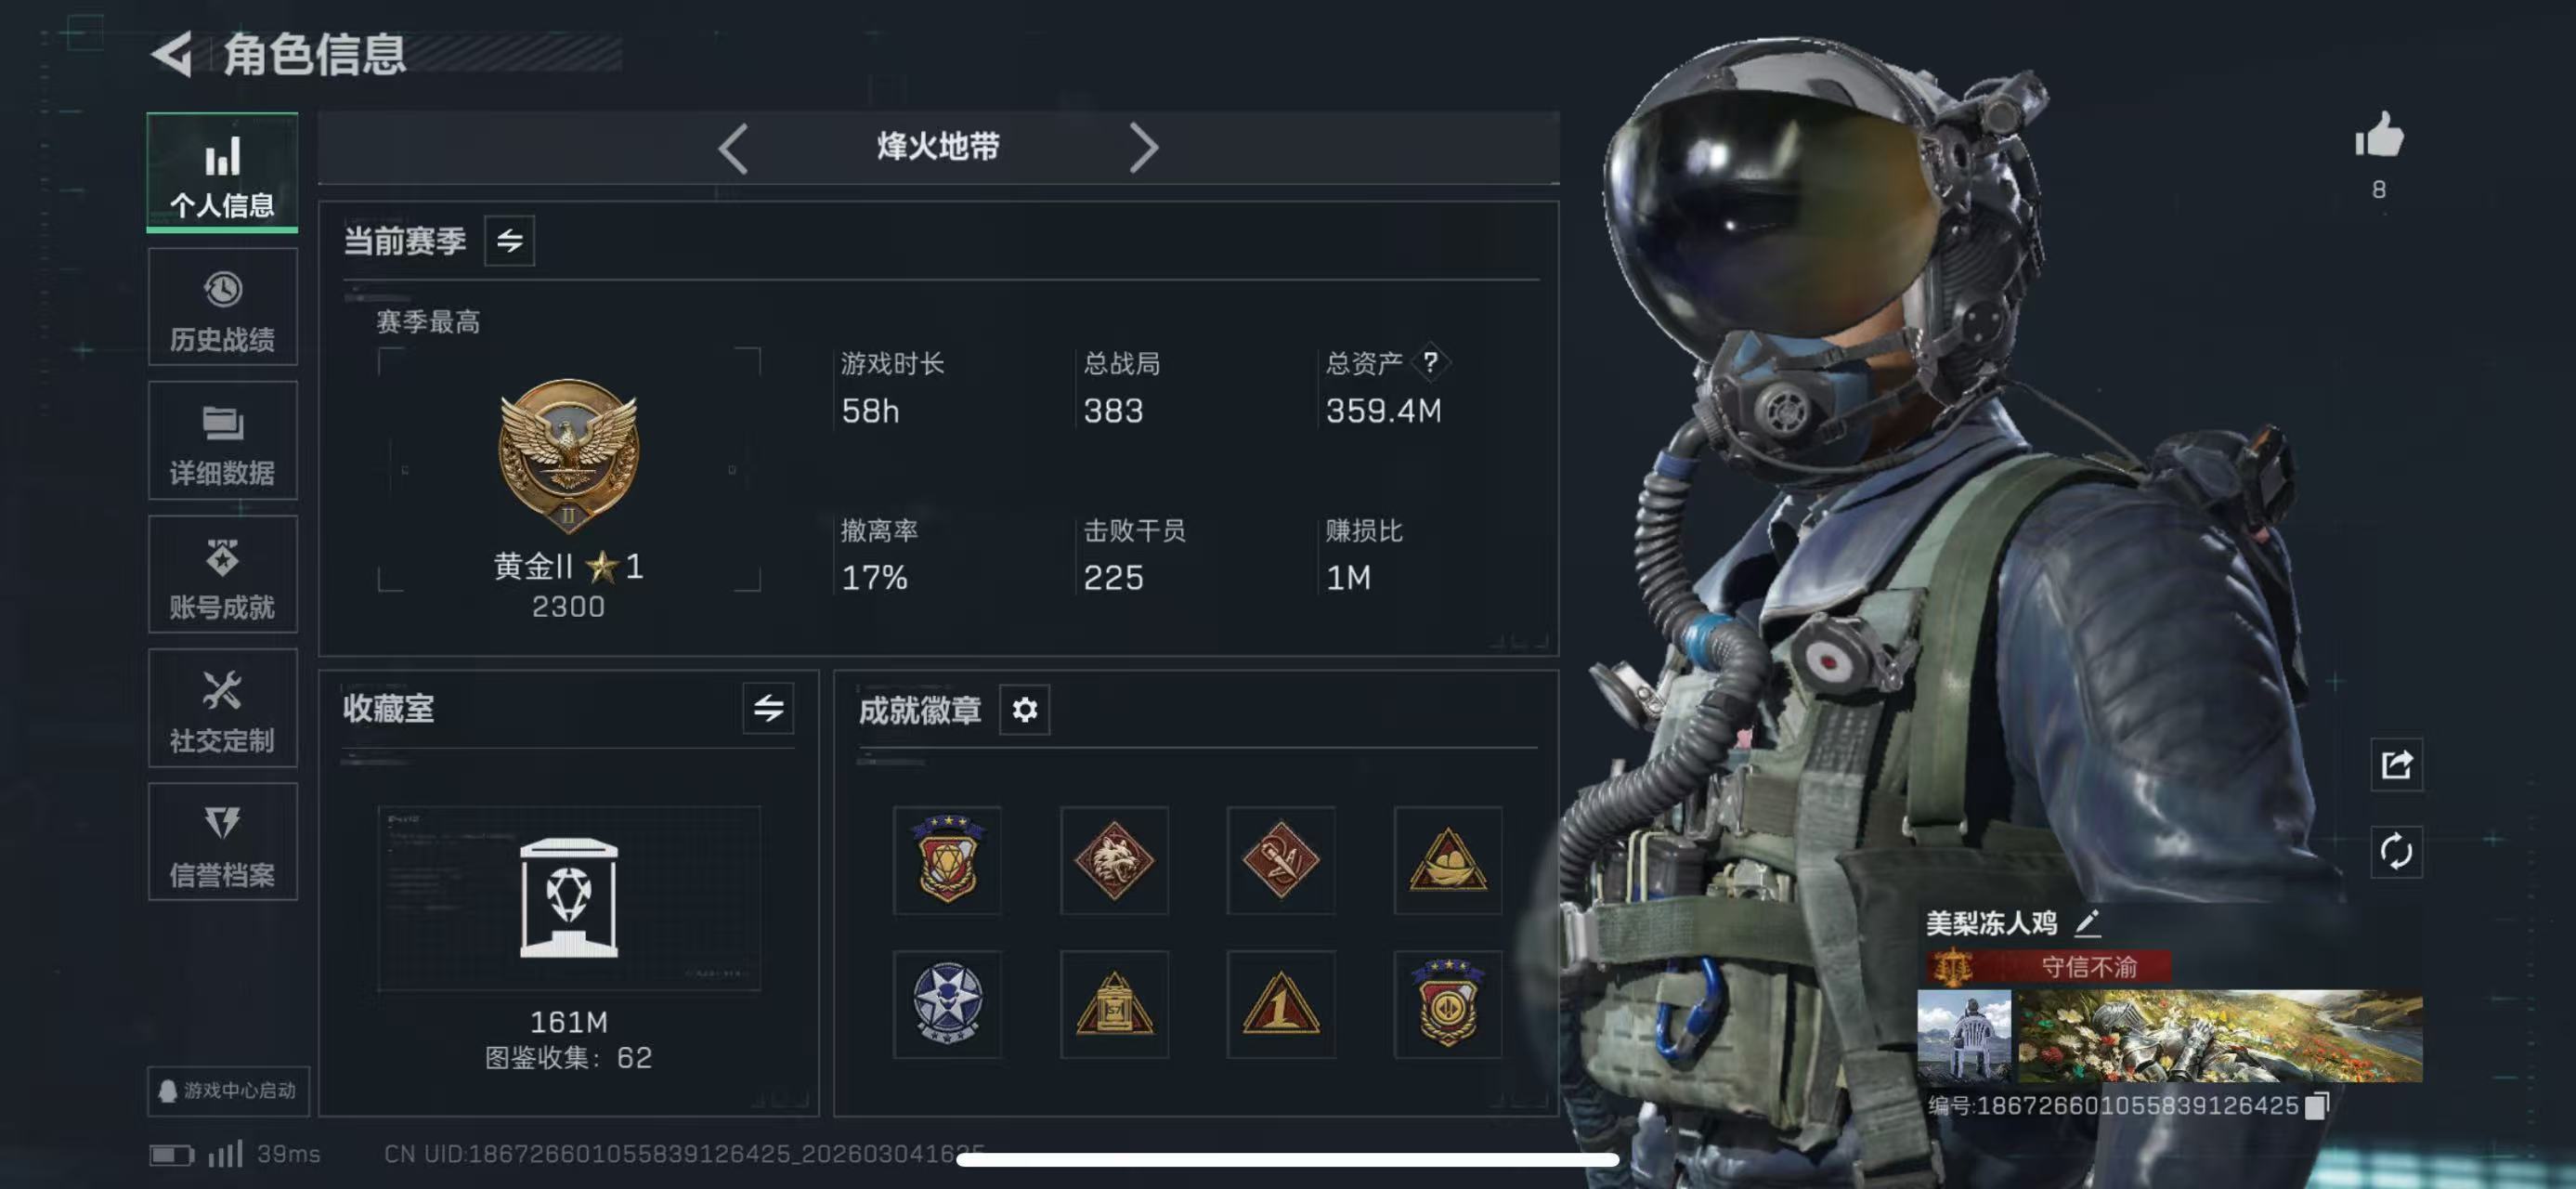Toggle the 当前赛季 season switch button

click(x=509, y=240)
